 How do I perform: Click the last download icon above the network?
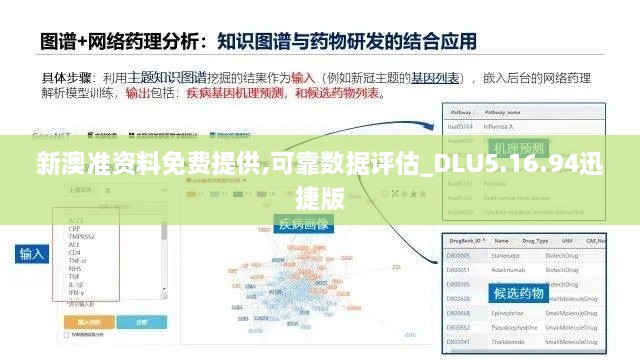click(x=423, y=193)
